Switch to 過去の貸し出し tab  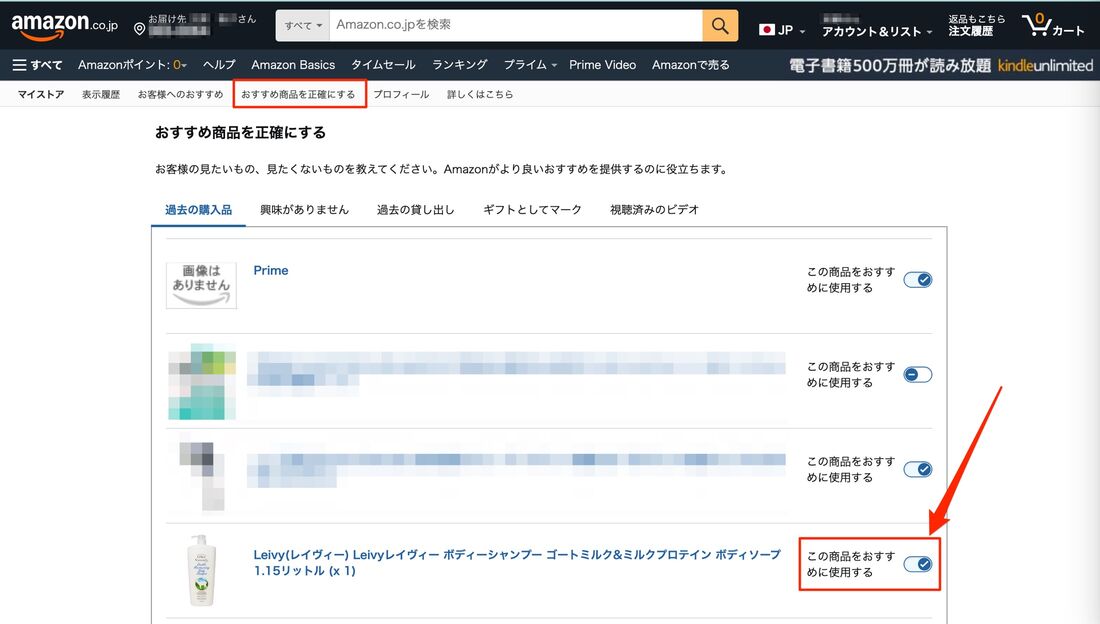point(415,210)
